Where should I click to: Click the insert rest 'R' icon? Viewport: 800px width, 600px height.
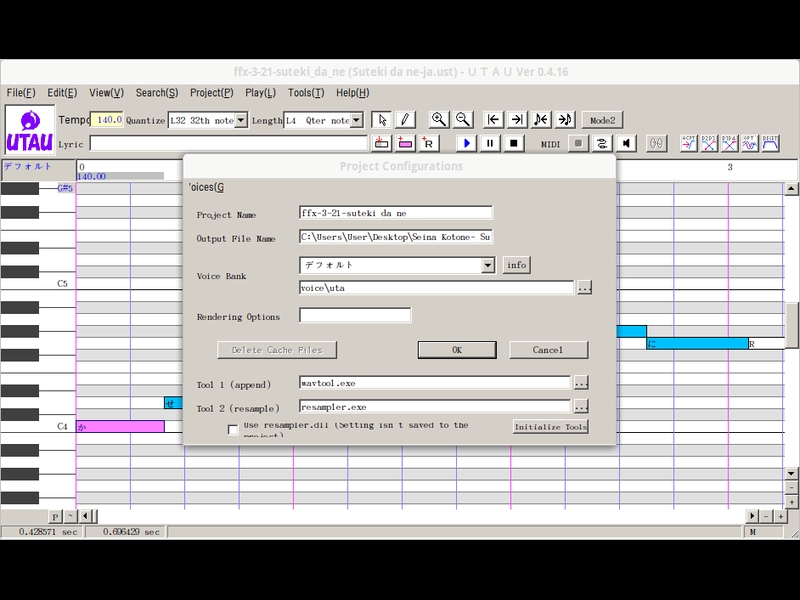(429, 144)
